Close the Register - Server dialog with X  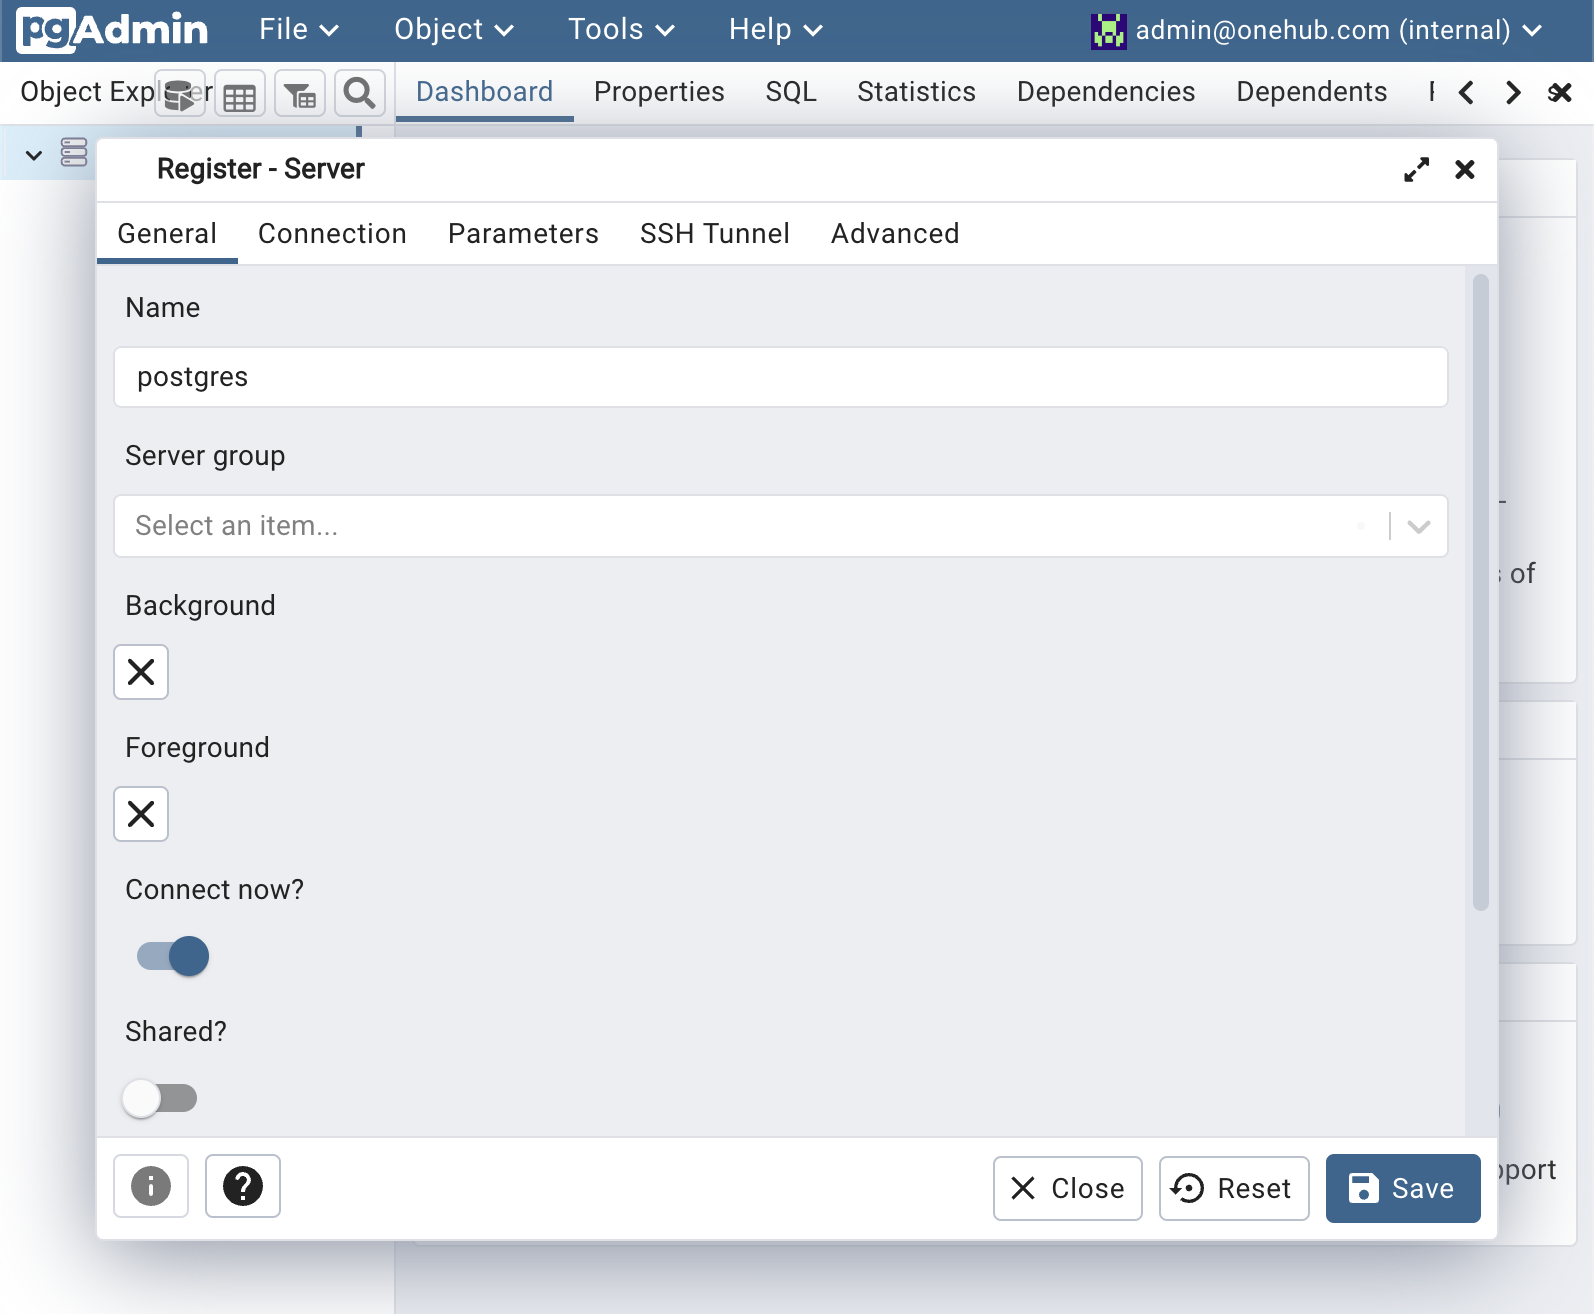pos(1465,170)
